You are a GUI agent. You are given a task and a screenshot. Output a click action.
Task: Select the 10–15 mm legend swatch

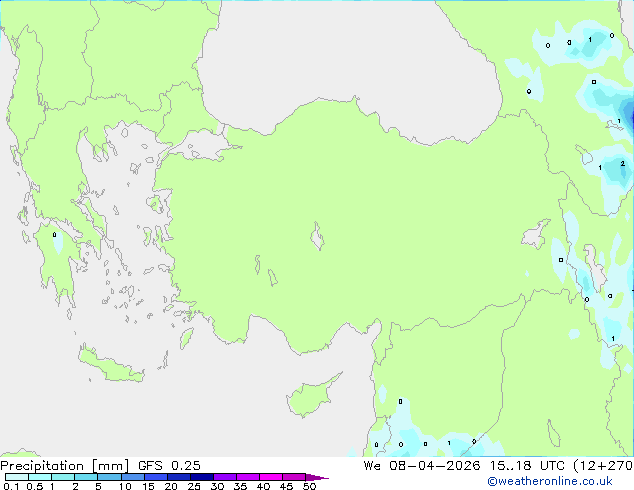coord(132,477)
